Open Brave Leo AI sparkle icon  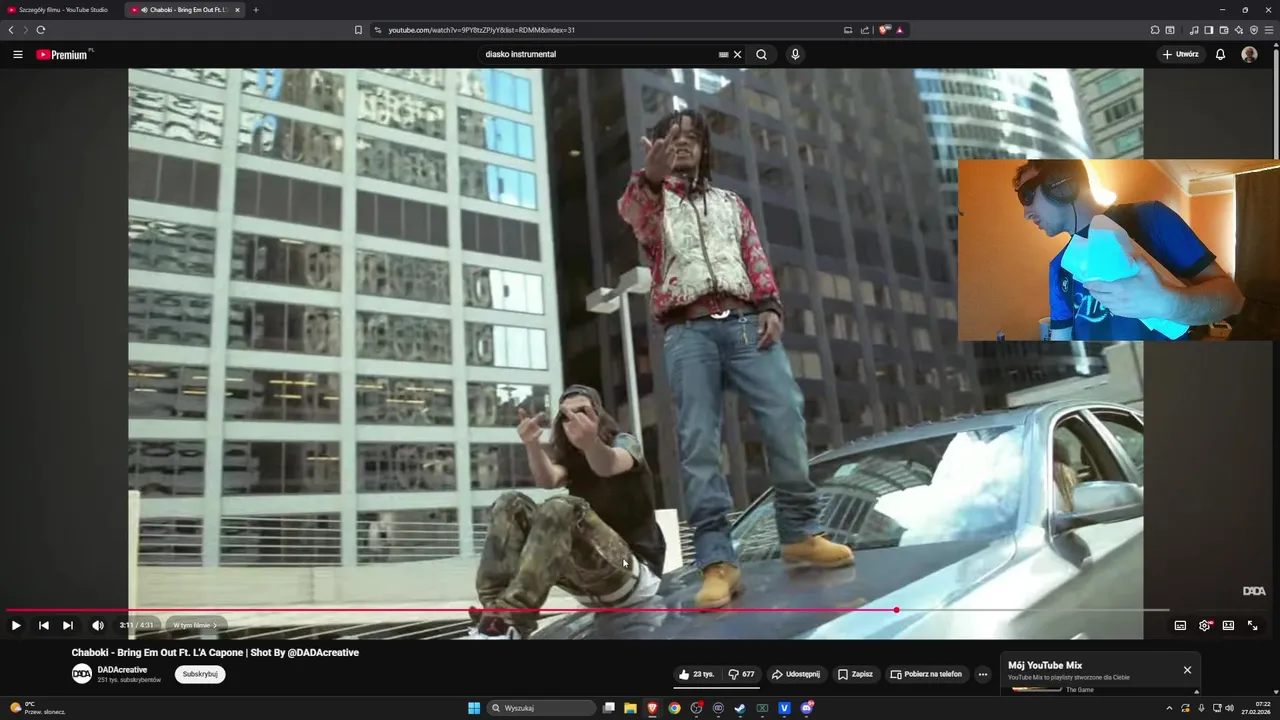pyautogui.click(x=1239, y=30)
